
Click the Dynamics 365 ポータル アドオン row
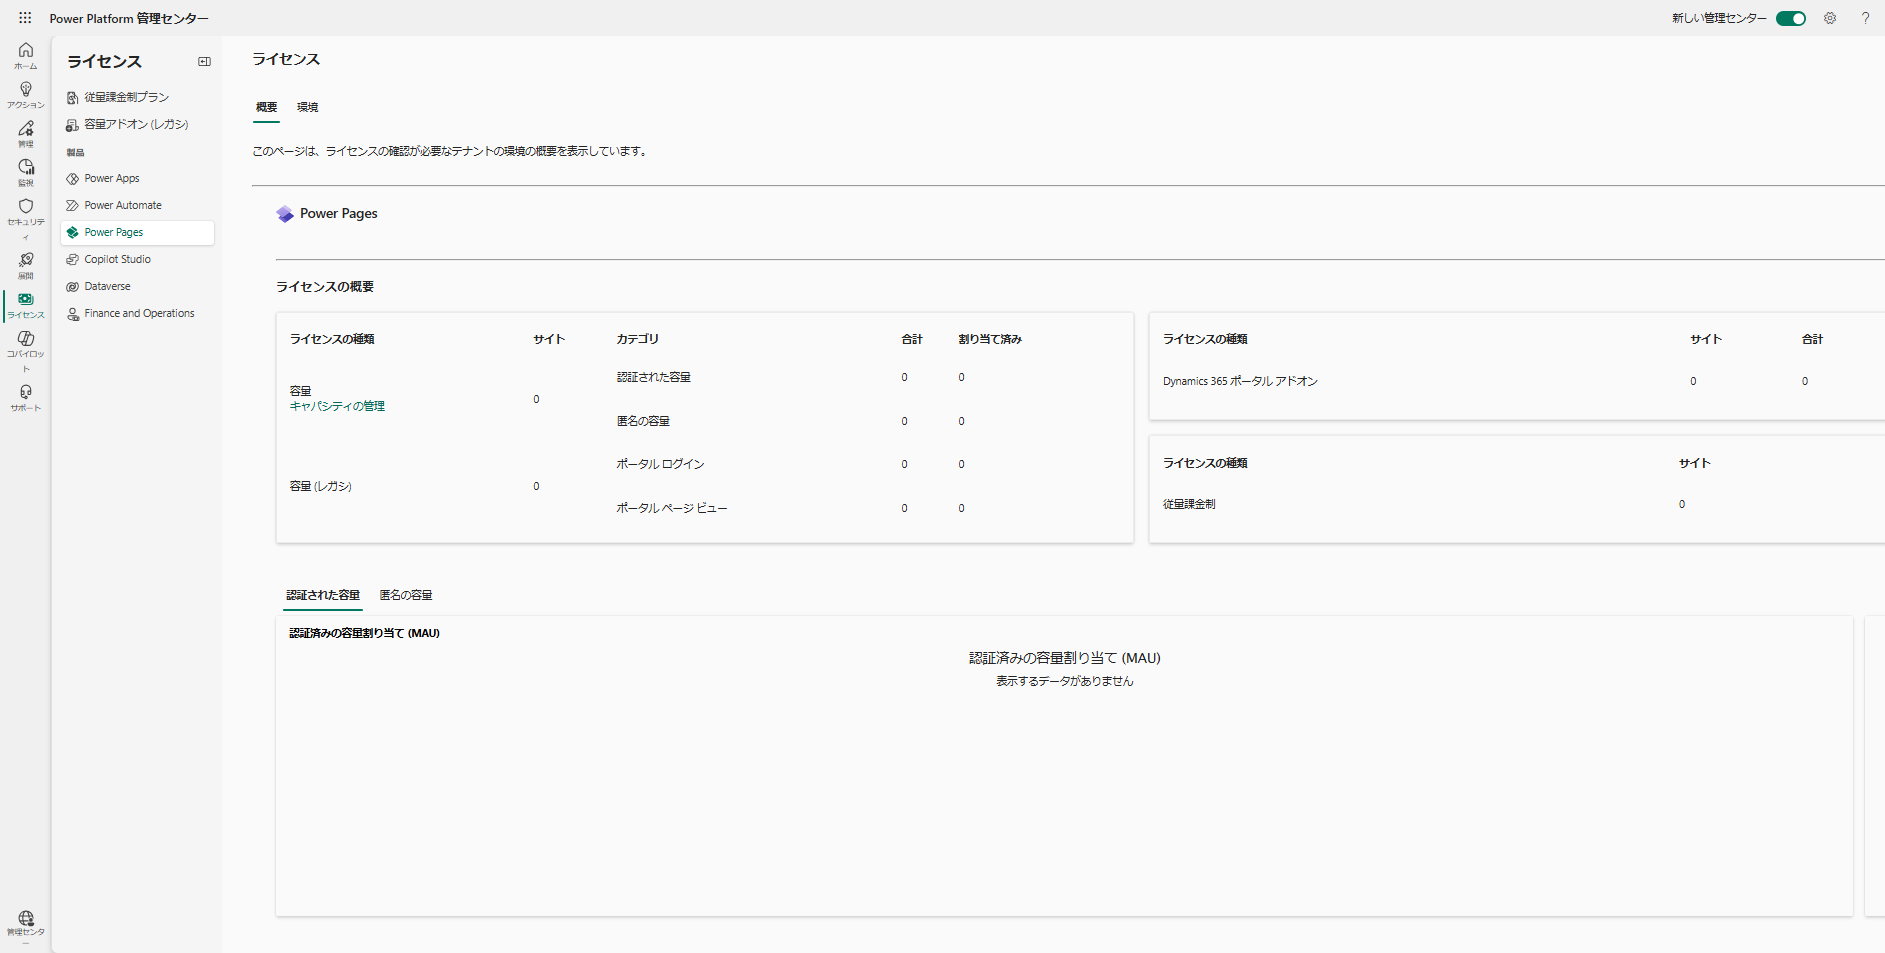click(1240, 381)
